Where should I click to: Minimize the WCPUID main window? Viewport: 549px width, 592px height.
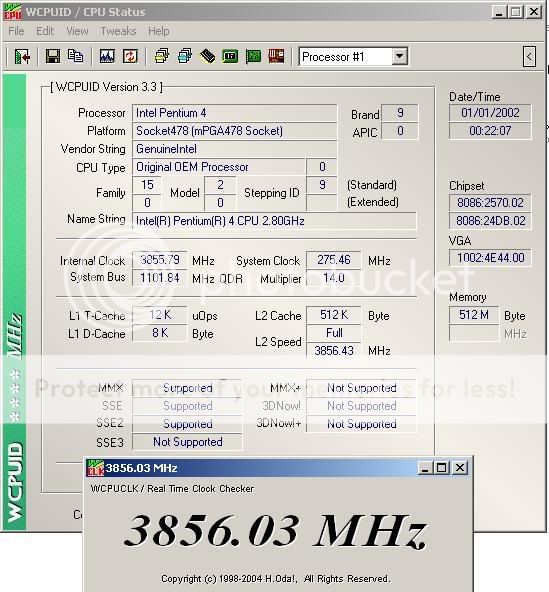tap(499, 12)
